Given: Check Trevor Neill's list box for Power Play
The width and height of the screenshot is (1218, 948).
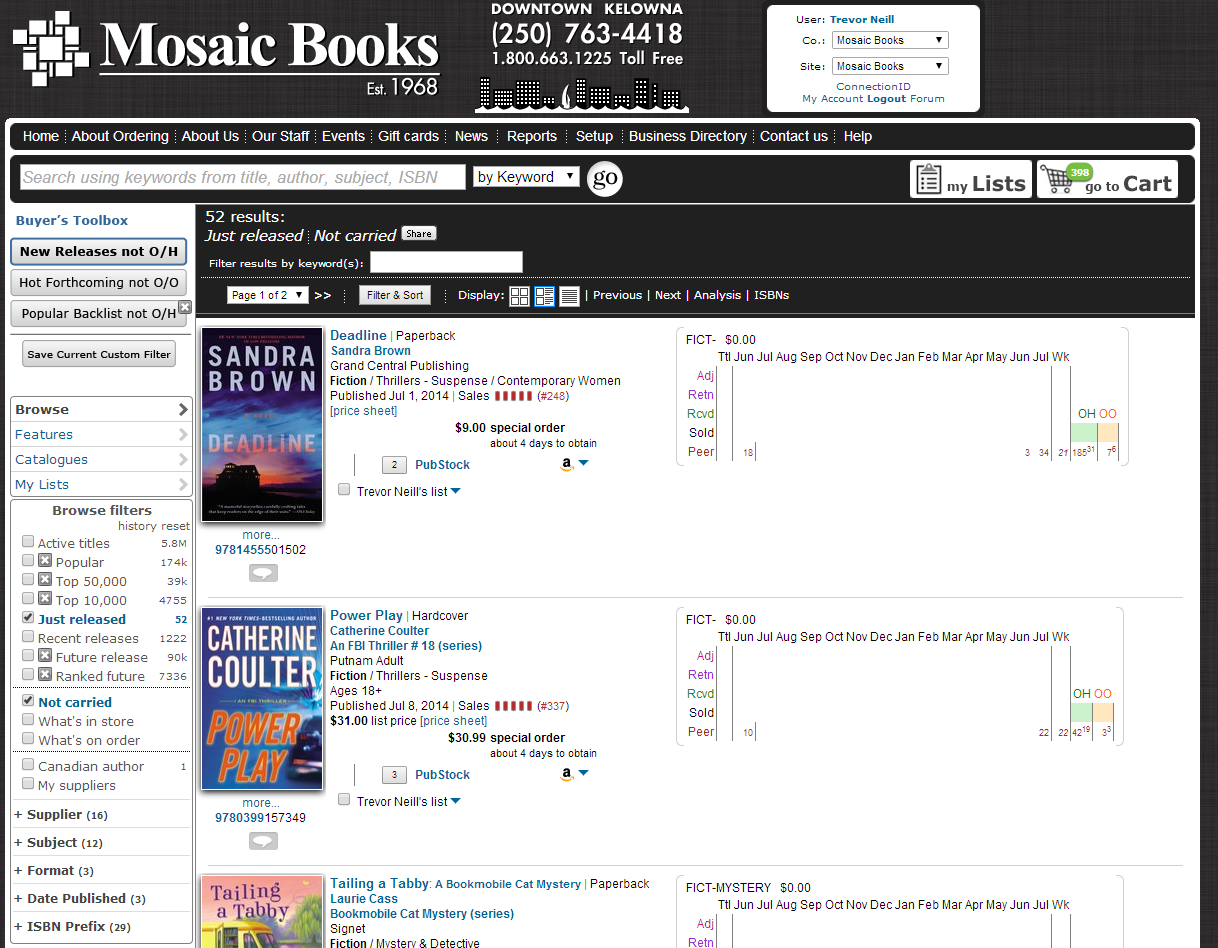Looking at the screenshot, I should [x=344, y=800].
